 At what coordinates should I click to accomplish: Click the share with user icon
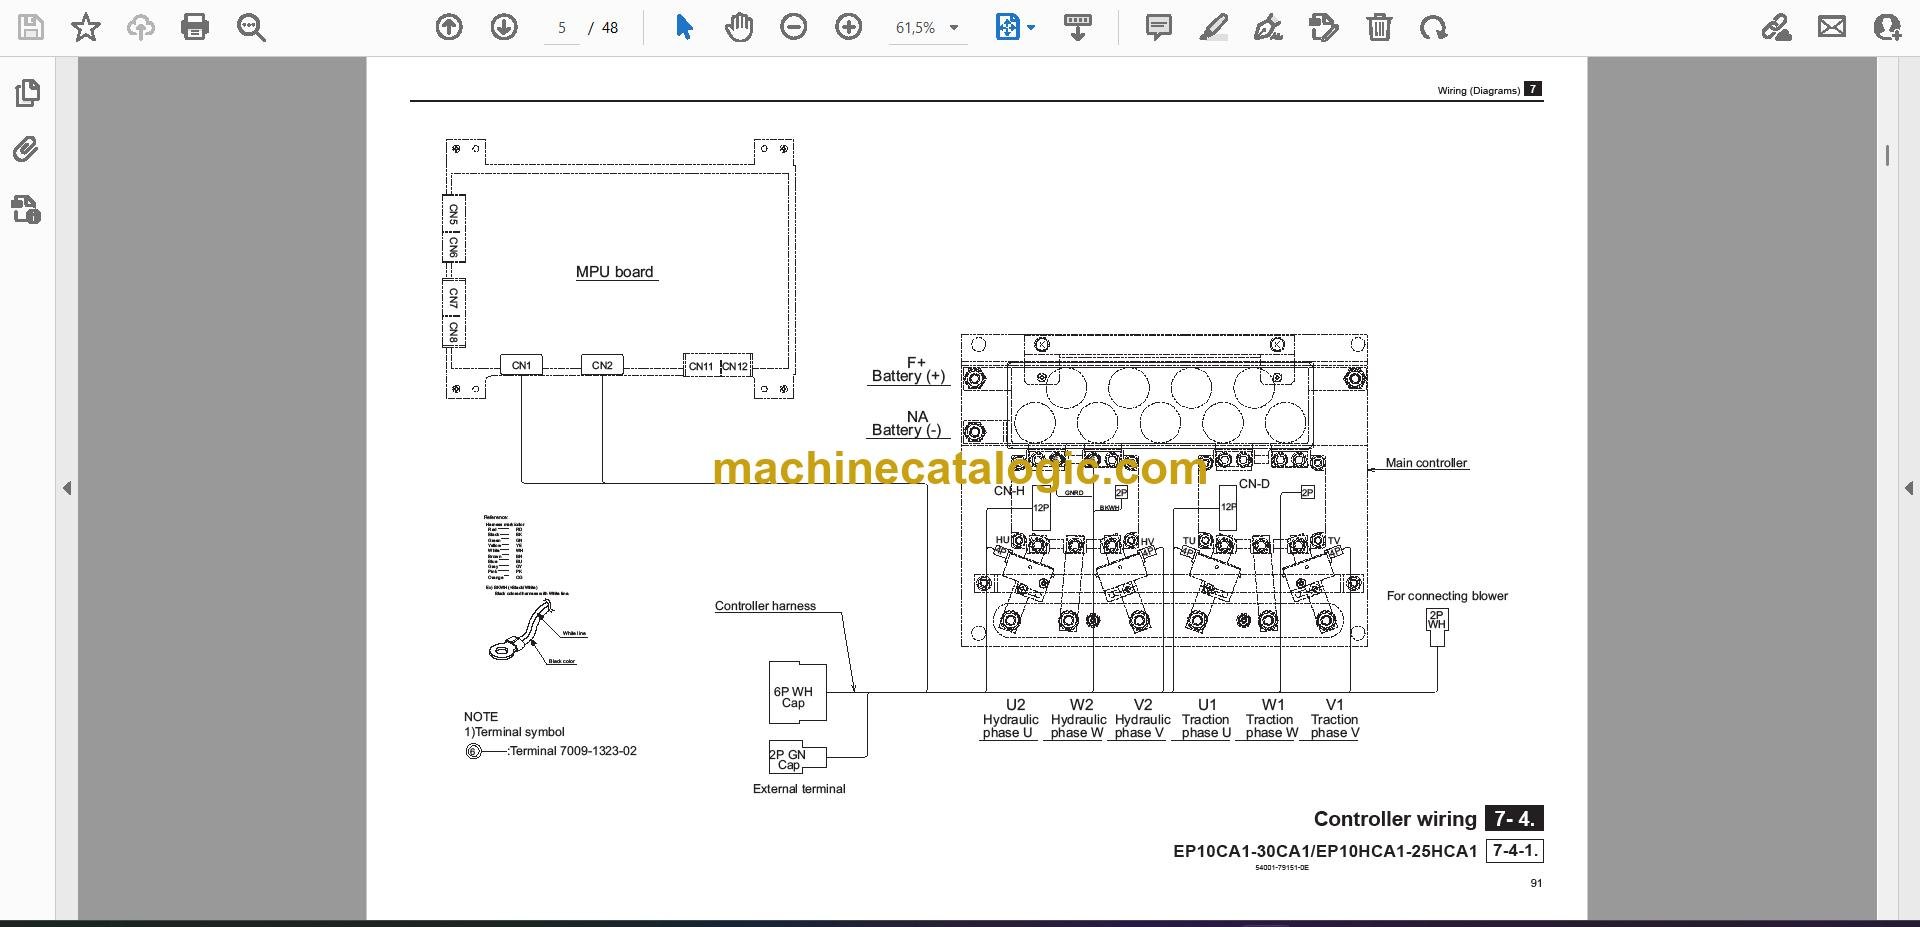pos(1887,27)
